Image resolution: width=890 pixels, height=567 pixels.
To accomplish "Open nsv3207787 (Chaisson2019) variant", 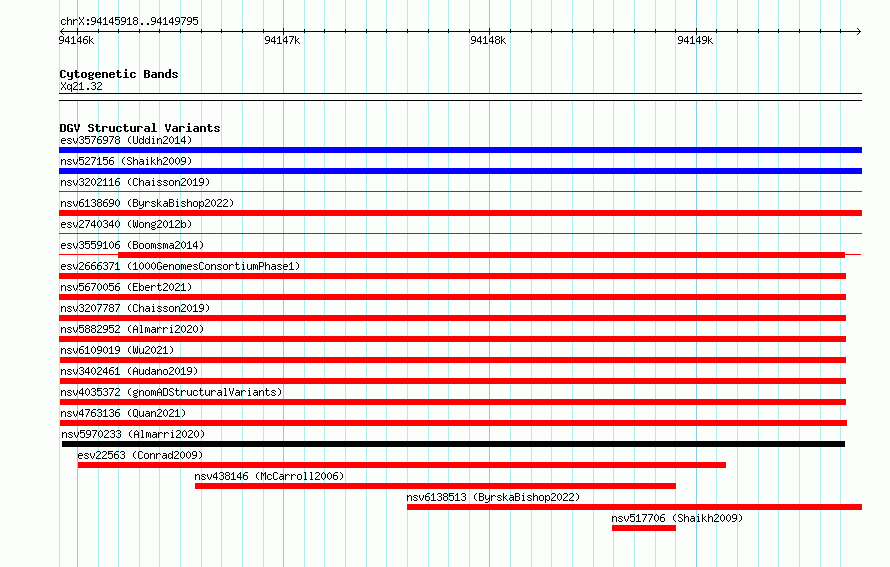I will 135,308.
